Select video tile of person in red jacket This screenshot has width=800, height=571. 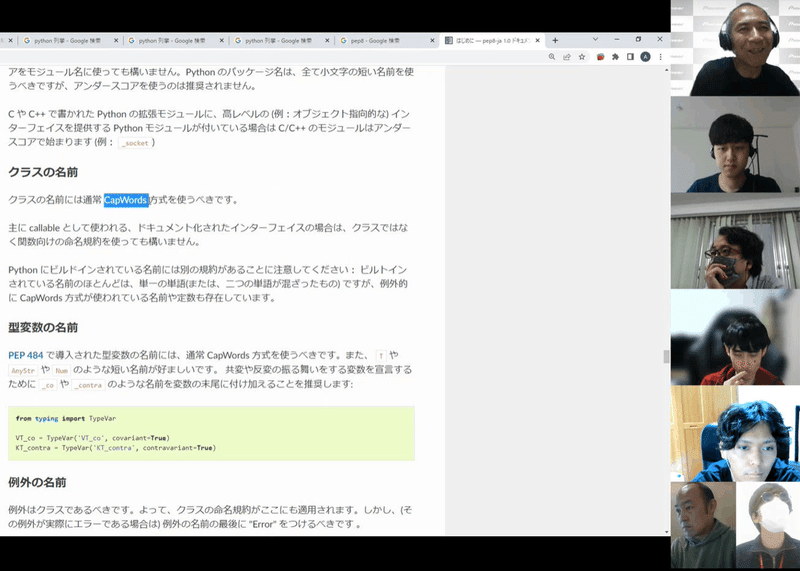click(735, 337)
